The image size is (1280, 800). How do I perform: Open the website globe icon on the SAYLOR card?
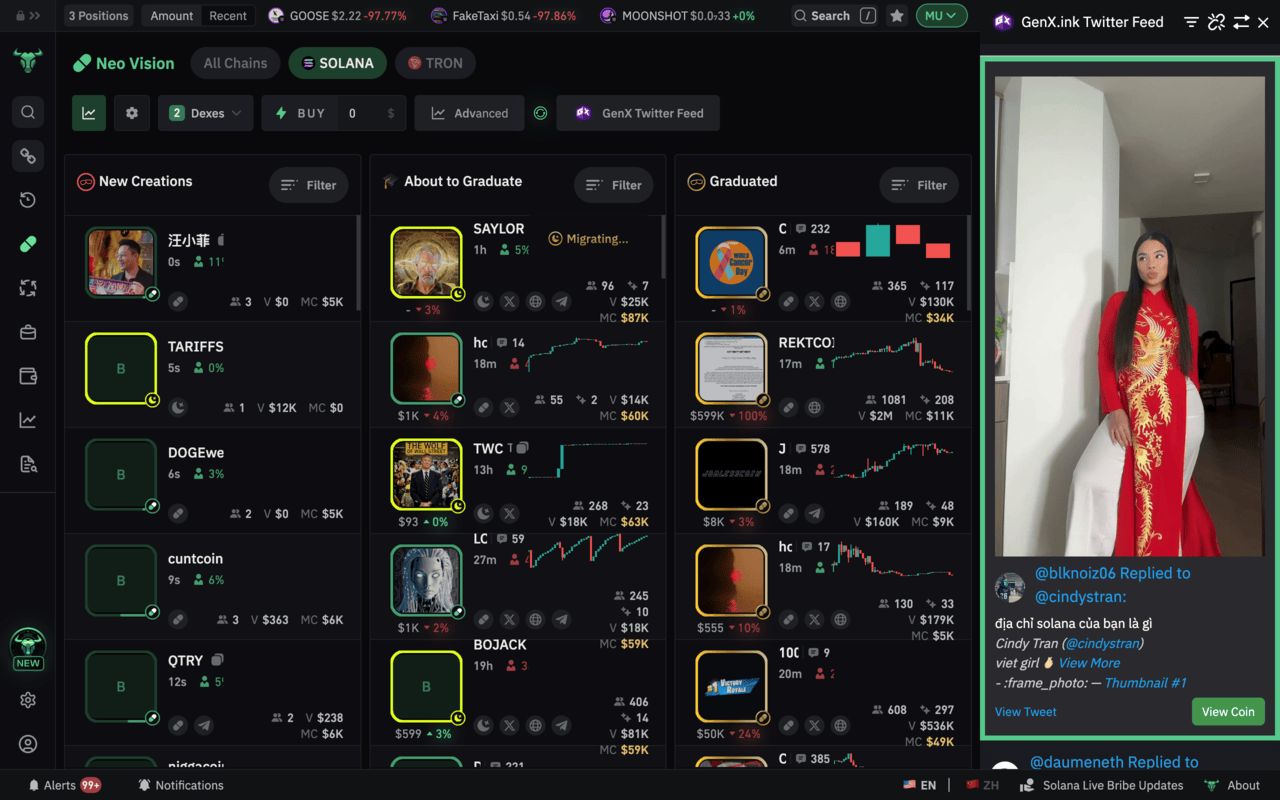535,301
